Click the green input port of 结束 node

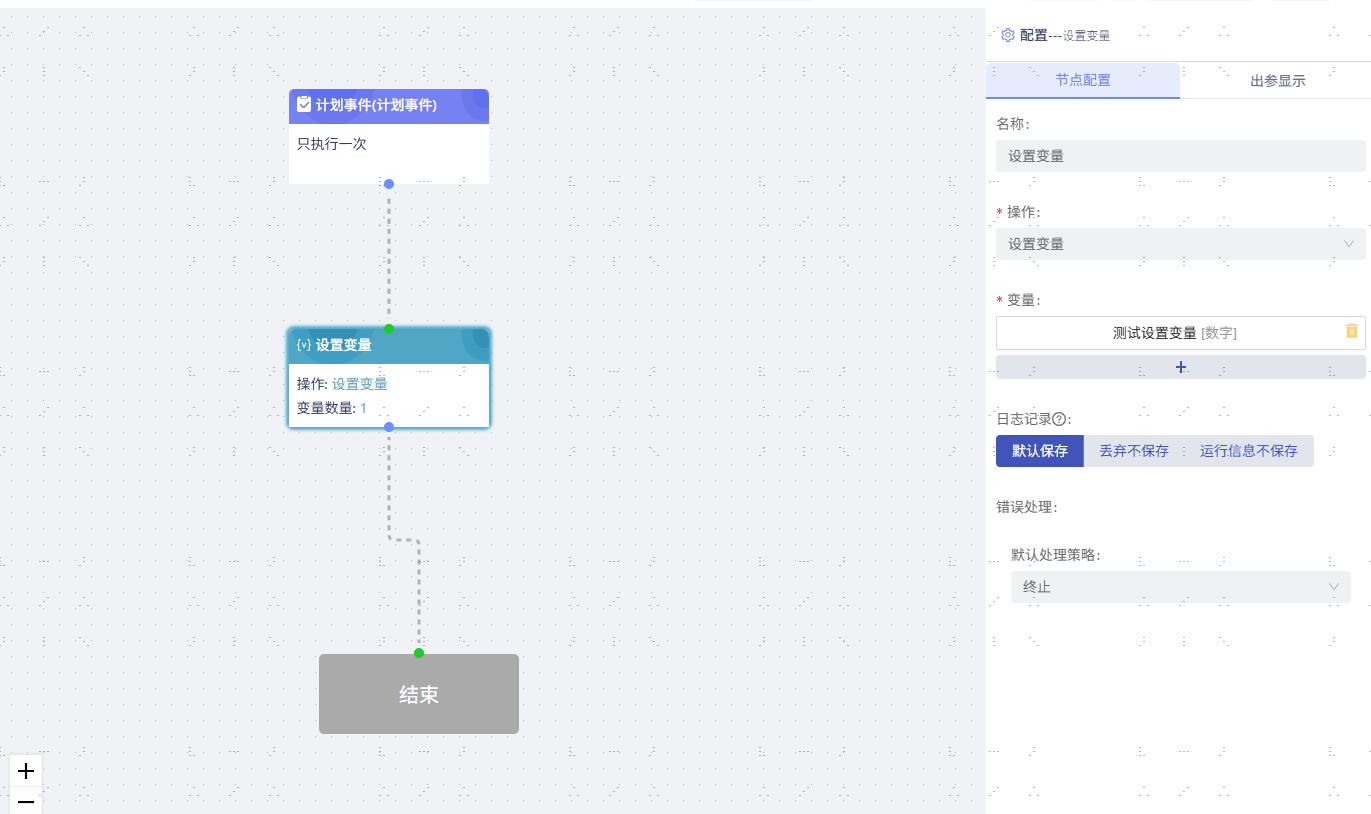tap(419, 653)
